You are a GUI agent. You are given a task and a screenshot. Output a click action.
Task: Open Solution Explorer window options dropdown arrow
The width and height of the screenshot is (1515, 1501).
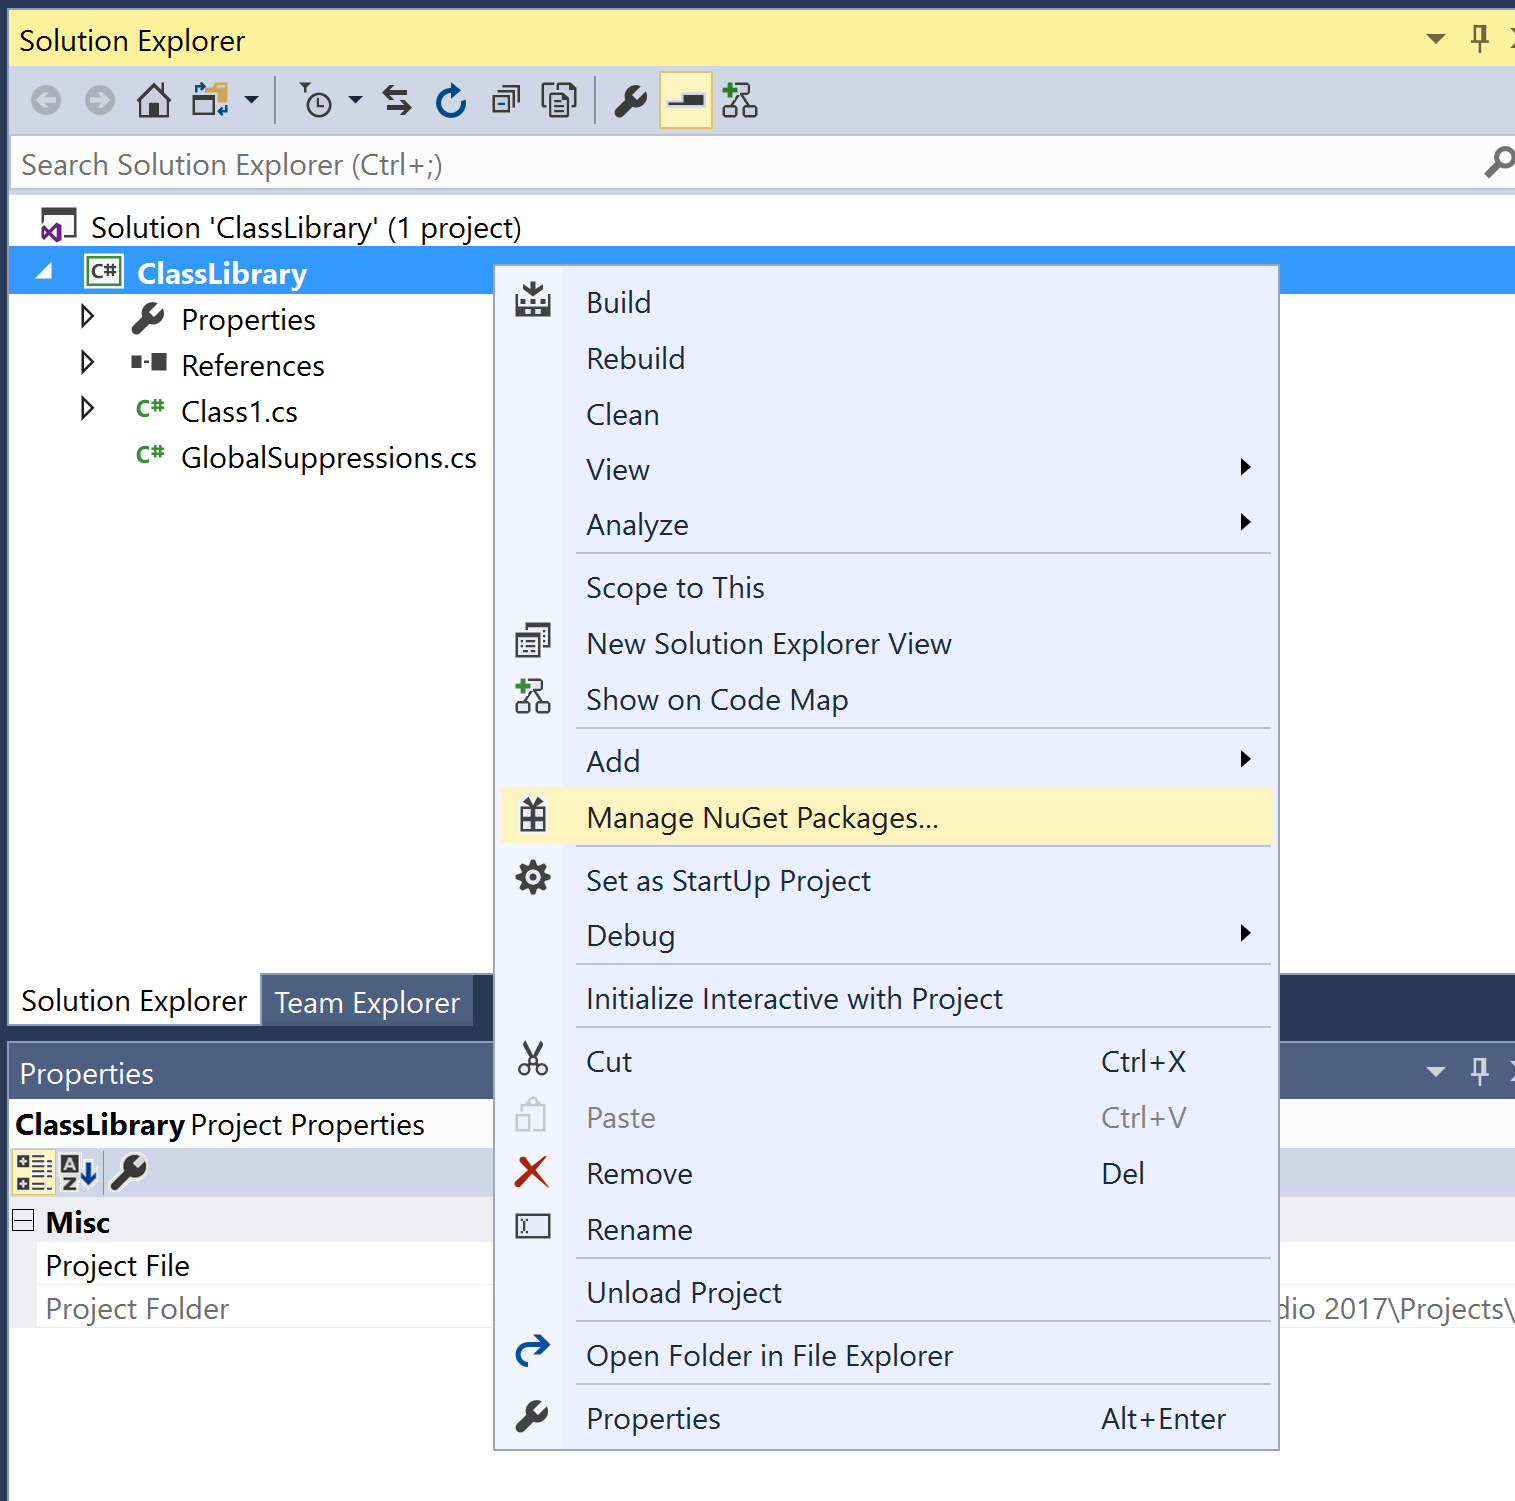tap(1436, 40)
